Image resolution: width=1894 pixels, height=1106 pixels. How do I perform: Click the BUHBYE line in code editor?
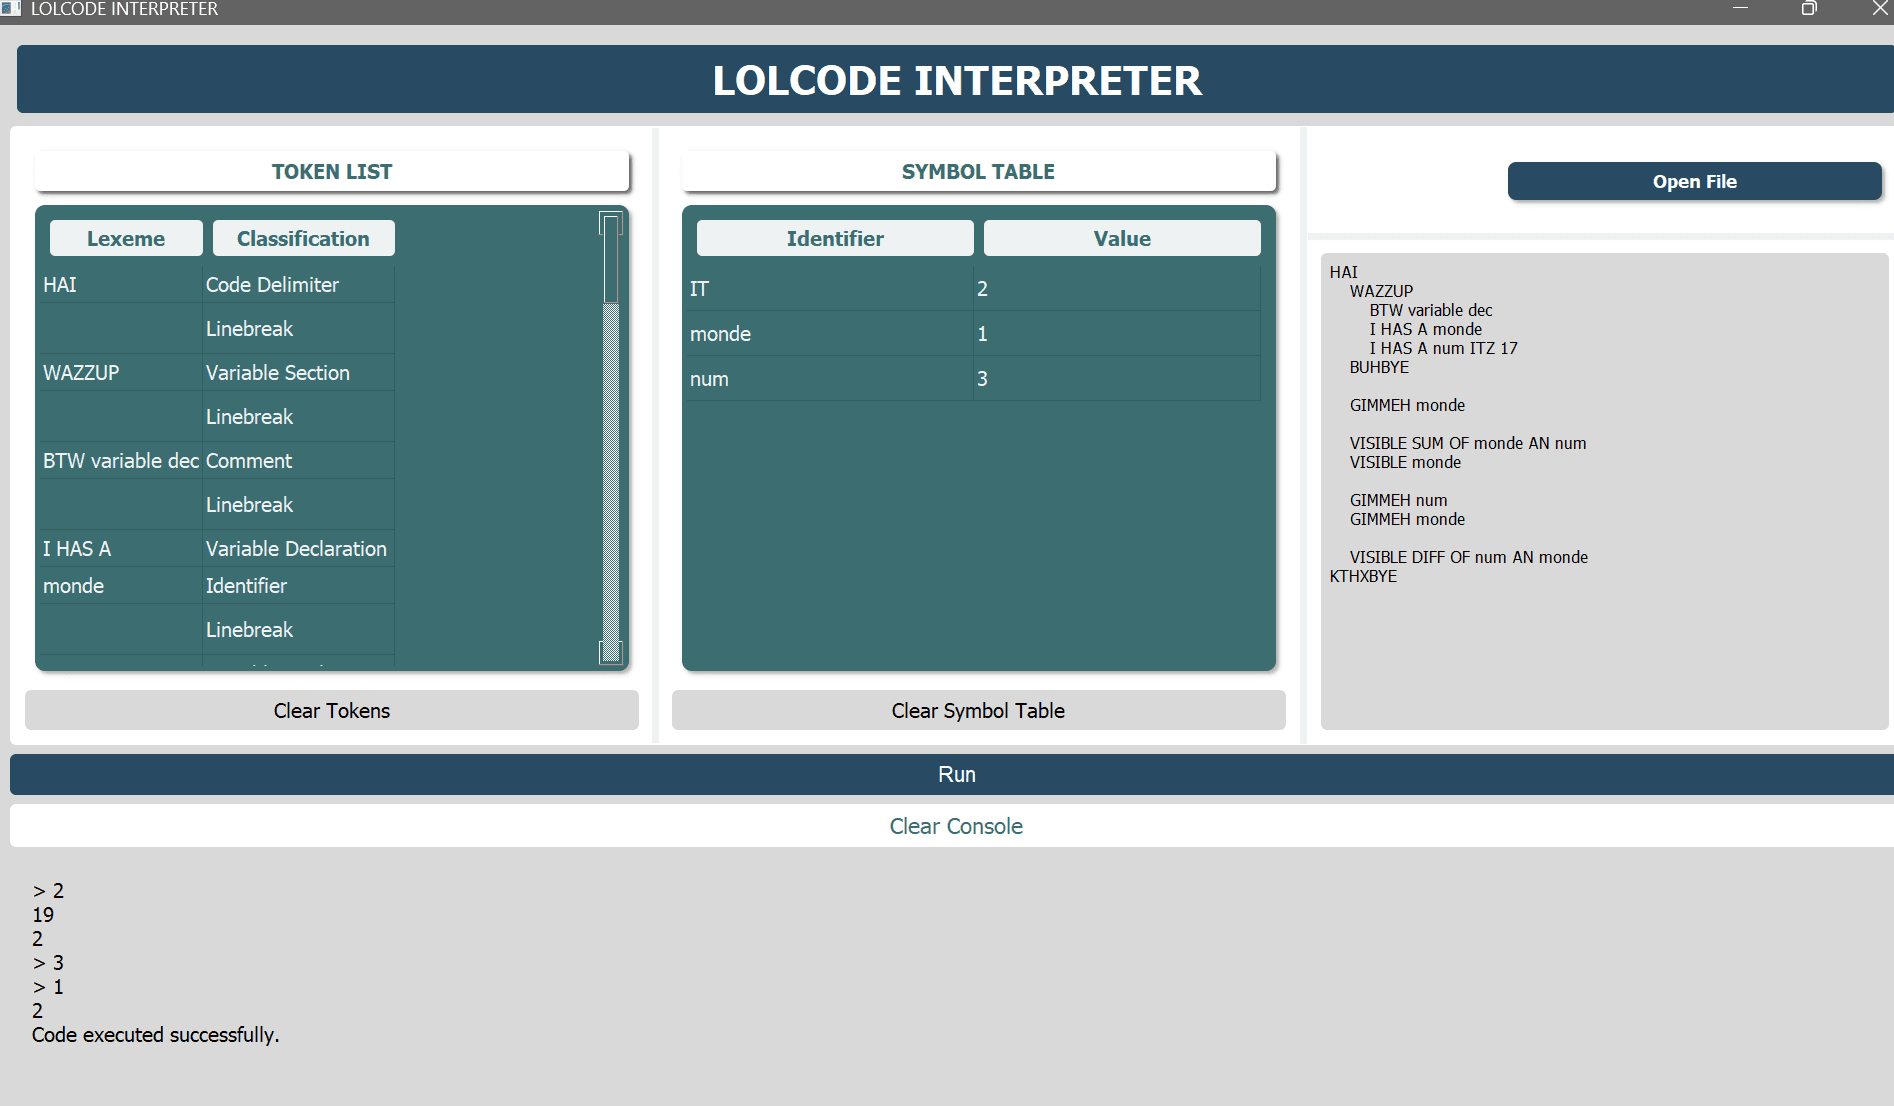[x=1379, y=367]
